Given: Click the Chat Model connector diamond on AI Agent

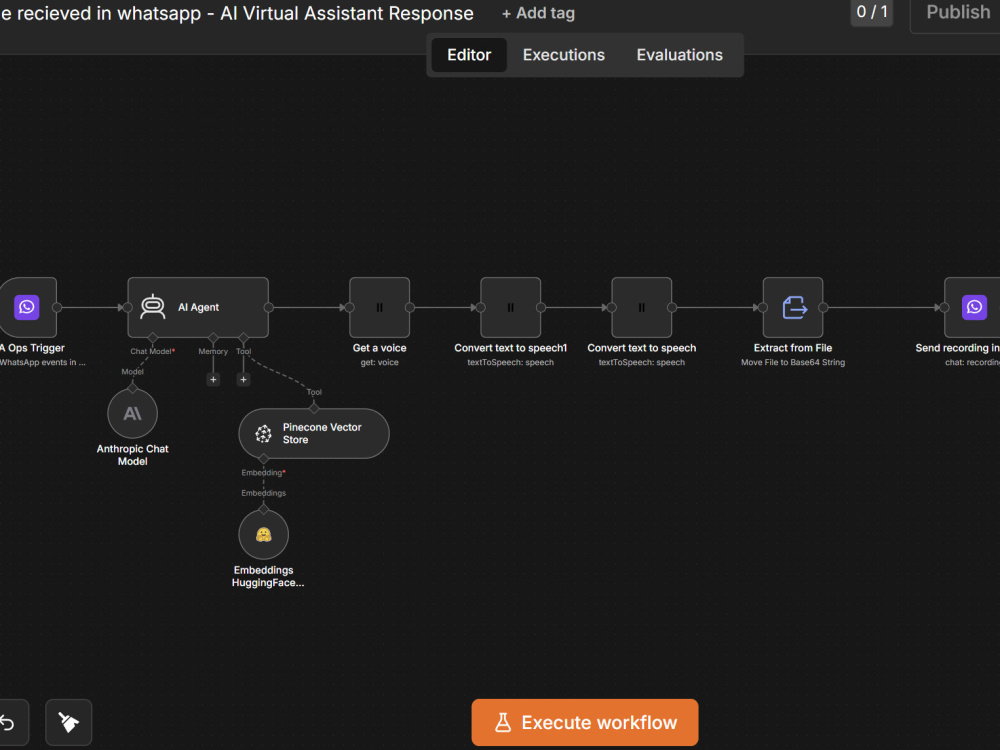Looking at the screenshot, I should click(x=152, y=337).
